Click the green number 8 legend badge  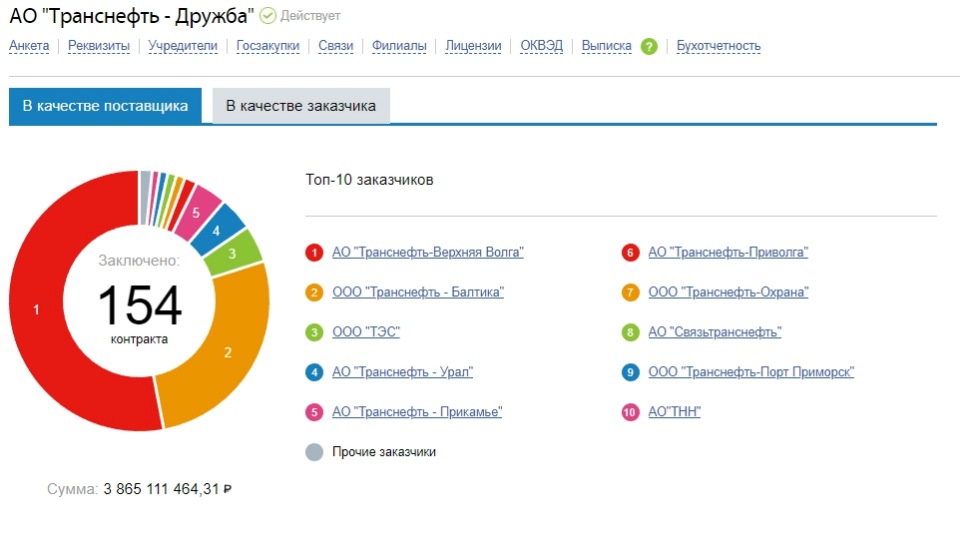click(630, 332)
